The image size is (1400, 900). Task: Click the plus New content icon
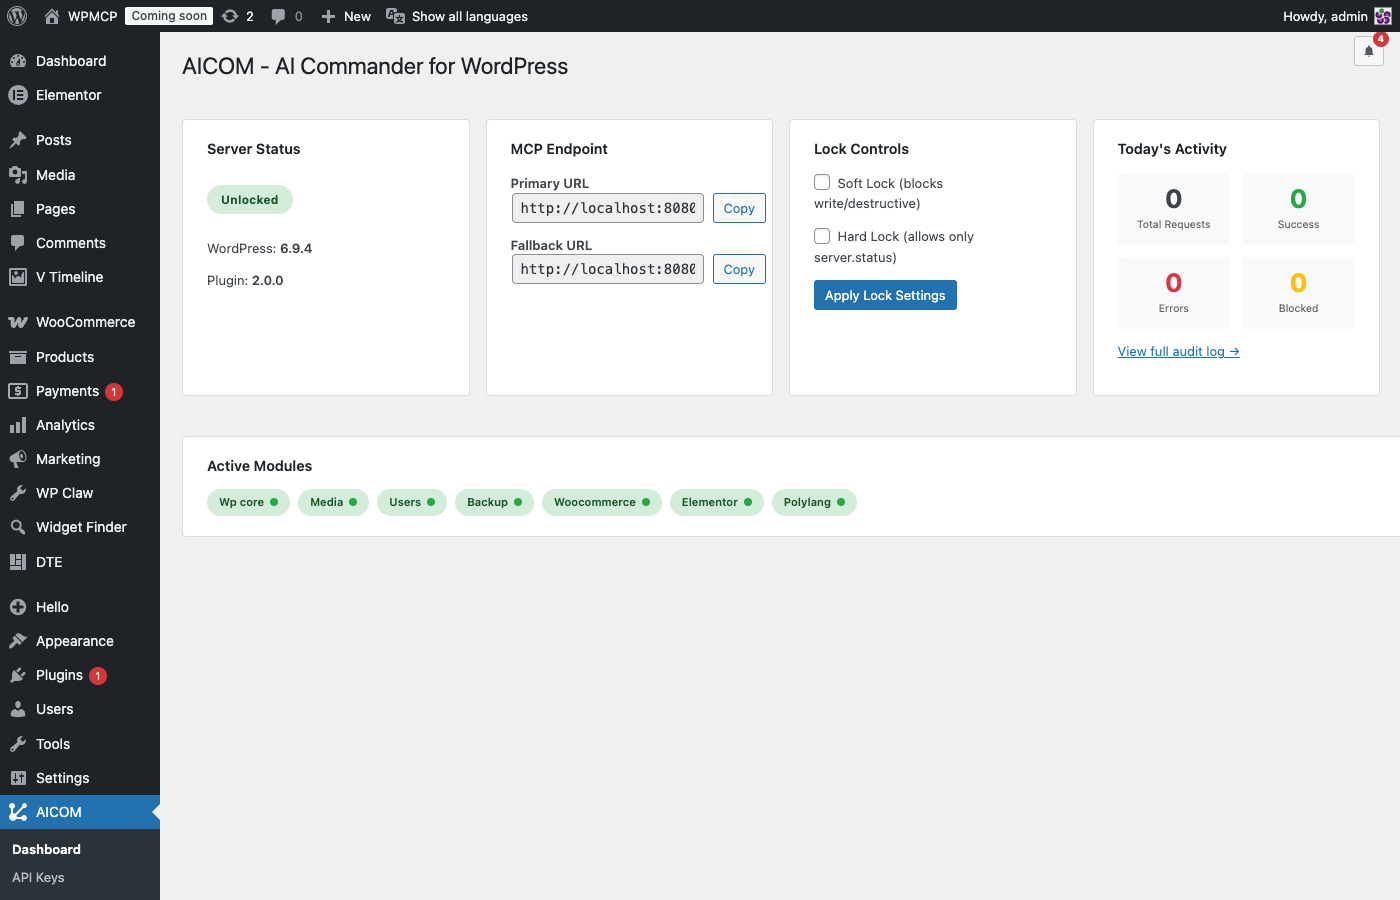click(328, 16)
